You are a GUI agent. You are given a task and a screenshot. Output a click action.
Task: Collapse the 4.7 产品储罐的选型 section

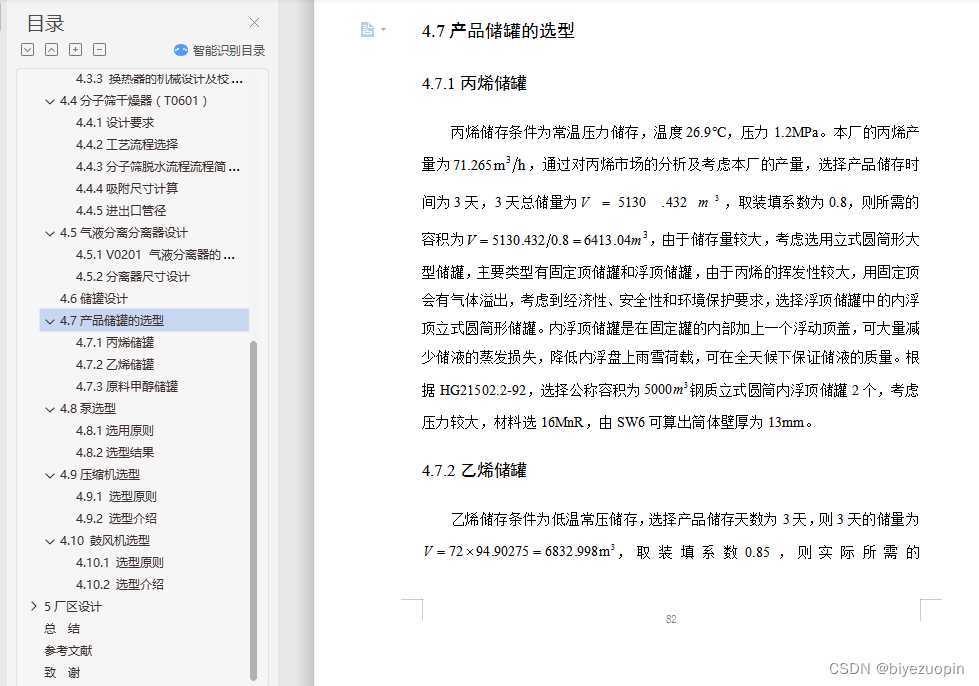[x=49, y=320]
